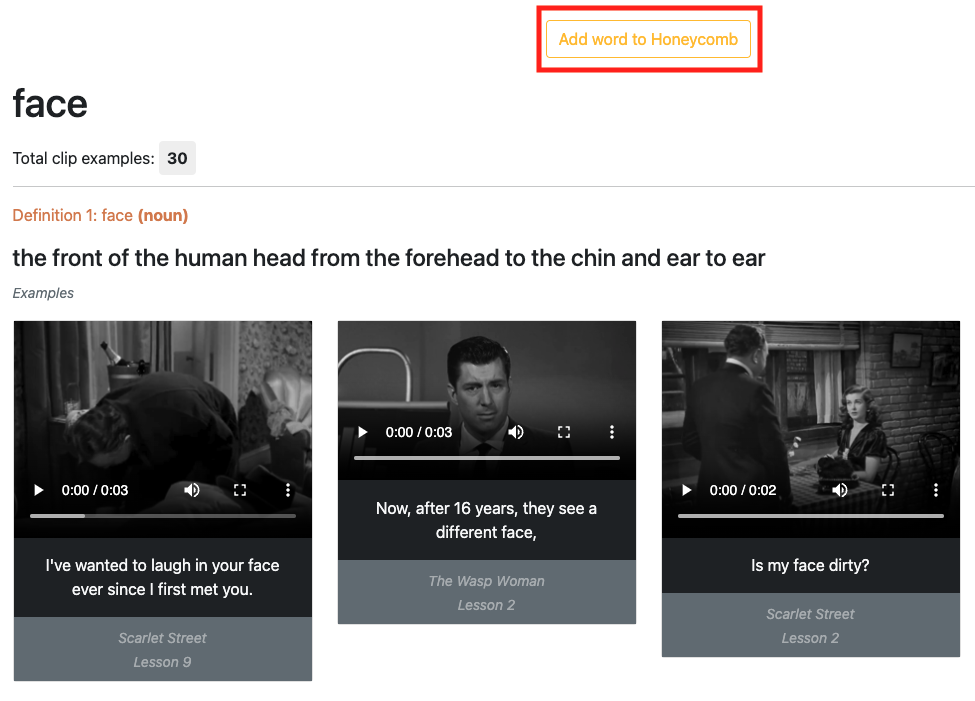Click the definition text "the front of the human head"
This screenshot has width=975, height=701.
point(389,258)
